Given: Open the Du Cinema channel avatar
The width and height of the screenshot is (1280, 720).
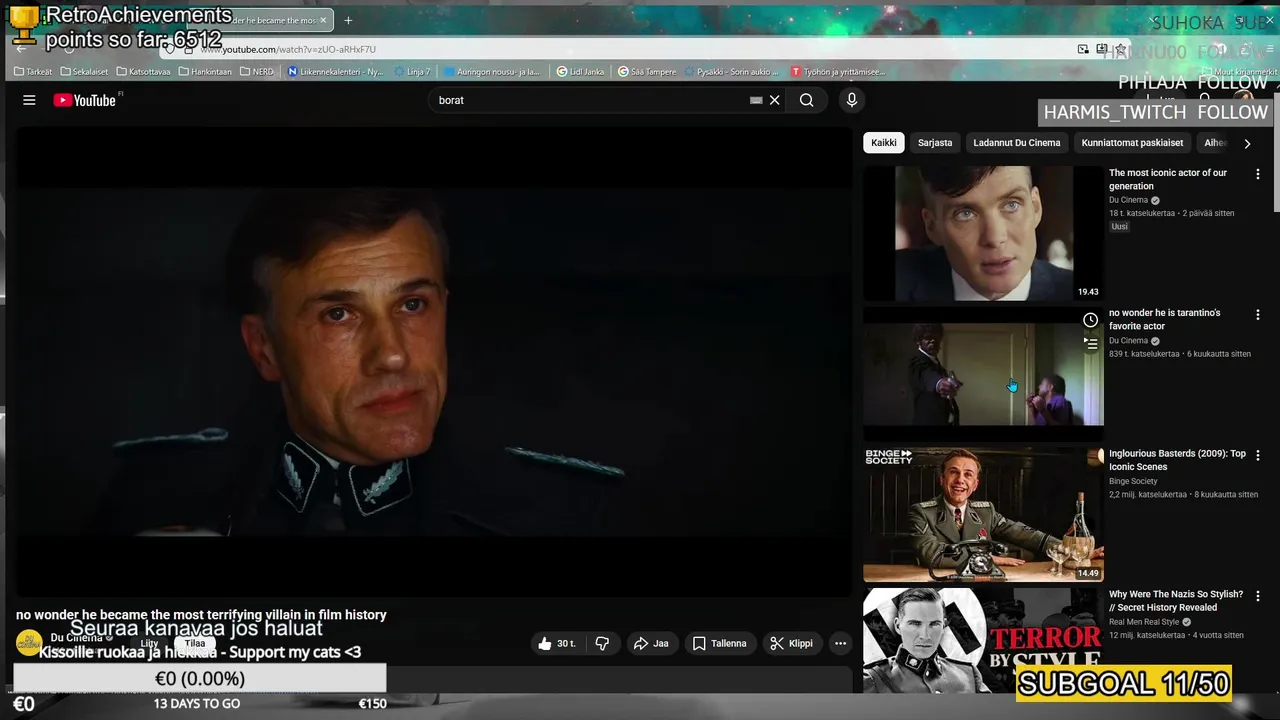Looking at the screenshot, I should coord(28,643).
